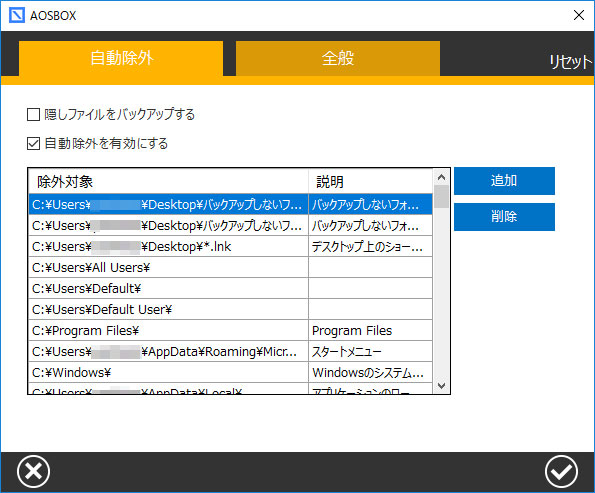Image resolution: width=595 pixels, height=493 pixels.
Task: Select the partially visible AppData¥Local¥ row
Action: 231,389
